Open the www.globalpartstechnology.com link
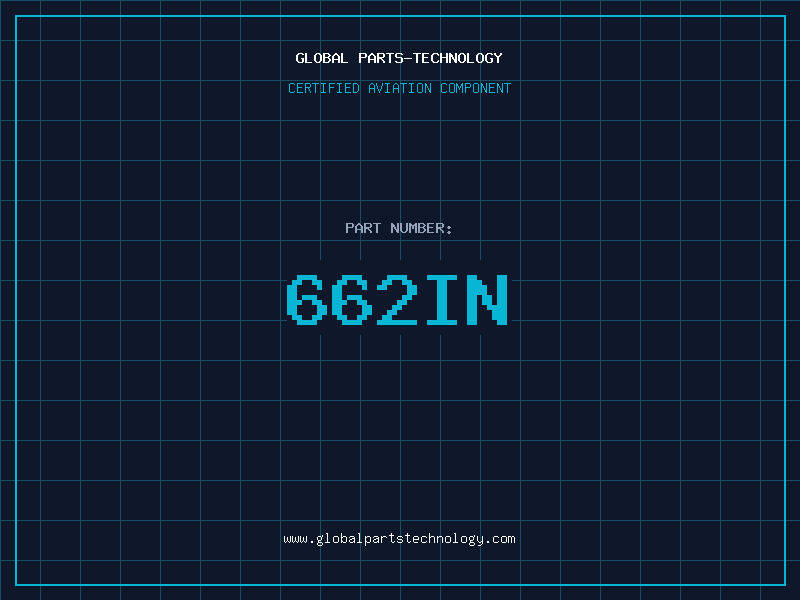The height and width of the screenshot is (600, 800). pyautogui.click(x=399, y=539)
